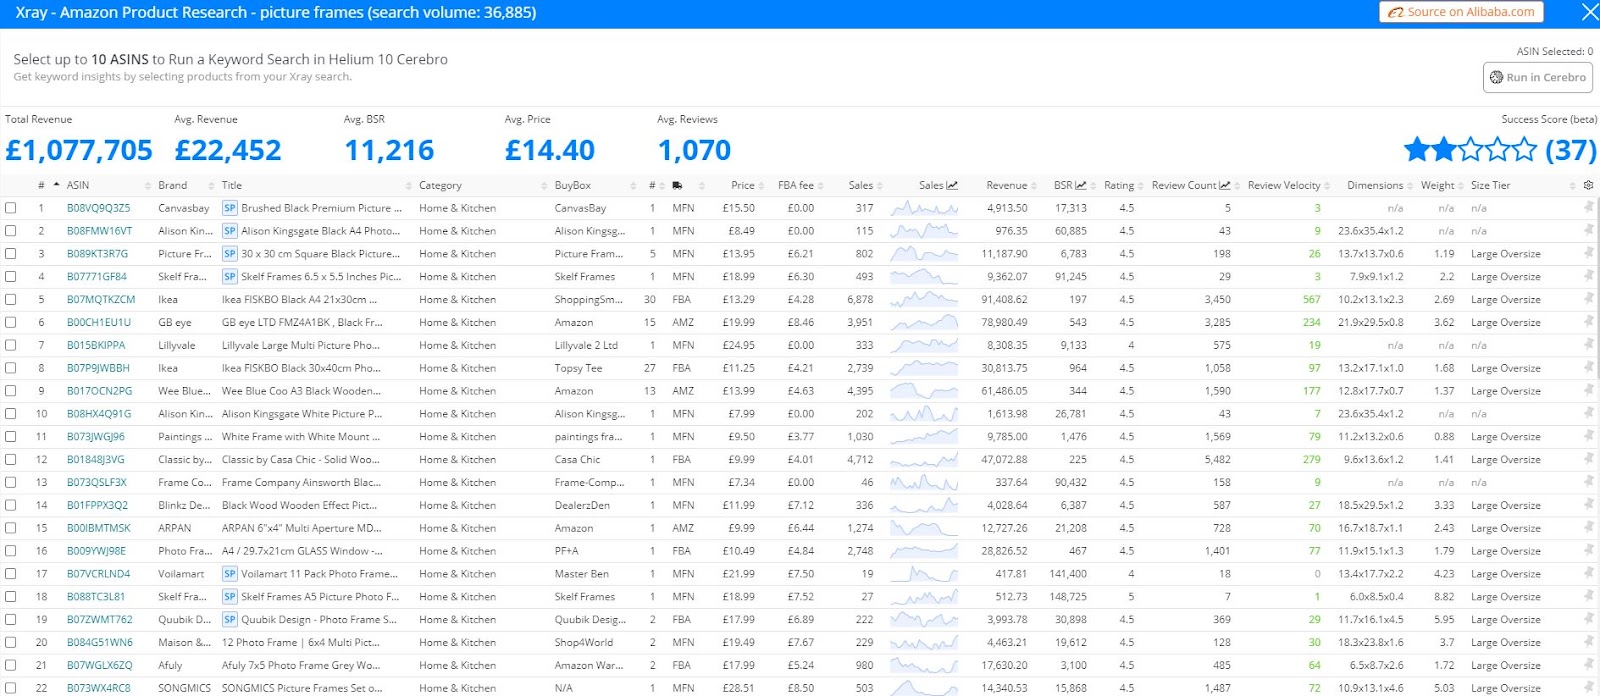Click Avg. BSR value 11,216
The image size is (1600, 696).
click(389, 150)
